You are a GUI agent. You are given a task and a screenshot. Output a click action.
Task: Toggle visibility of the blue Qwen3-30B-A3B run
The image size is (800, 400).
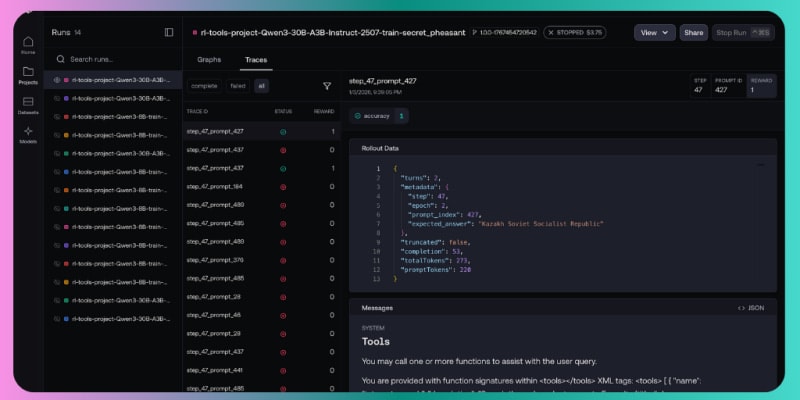tap(57, 319)
